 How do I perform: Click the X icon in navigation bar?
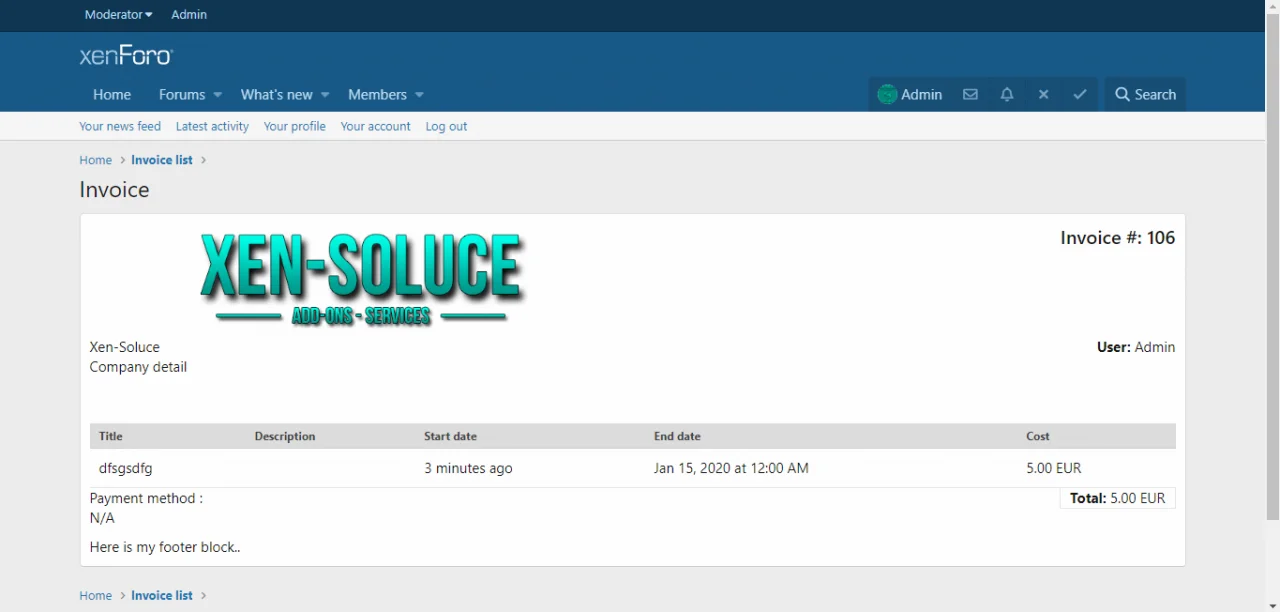point(1043,95)
